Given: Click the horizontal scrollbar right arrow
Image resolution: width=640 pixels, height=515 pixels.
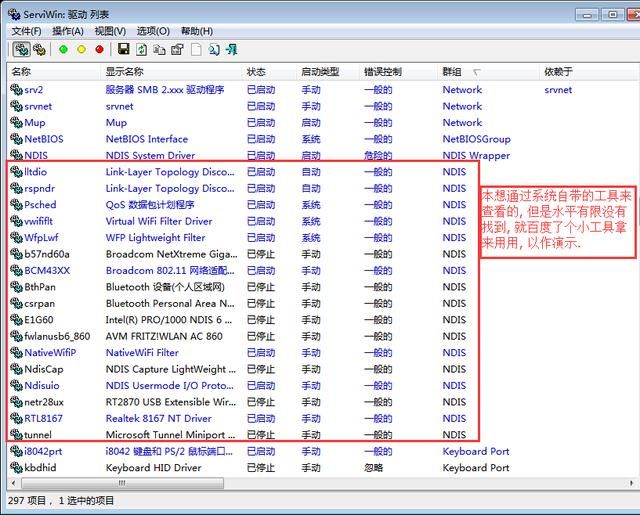Looking at the screenshot, I should [x=631, y=483].
